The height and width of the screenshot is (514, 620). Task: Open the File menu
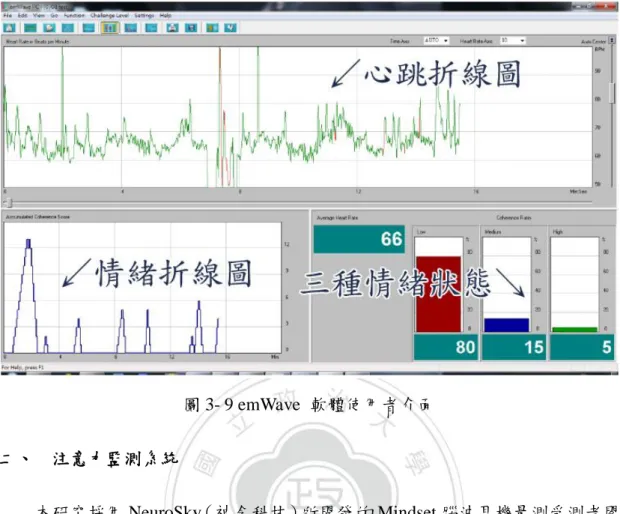(8, 15)
